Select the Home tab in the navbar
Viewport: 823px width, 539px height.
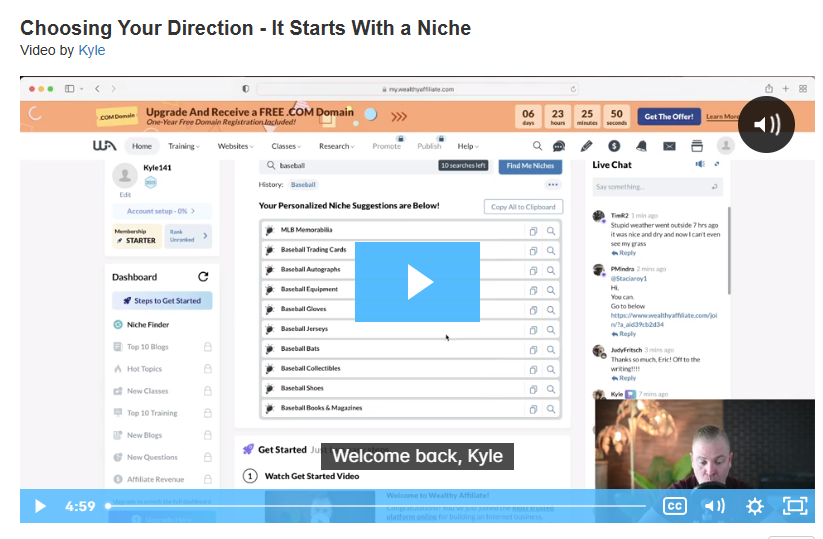click(142, 146)
